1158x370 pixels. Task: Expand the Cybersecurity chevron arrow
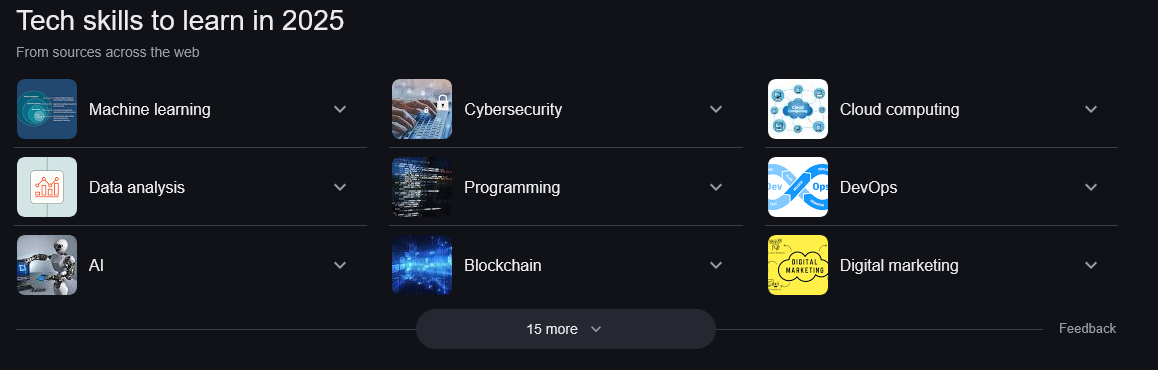click(716, 109)
